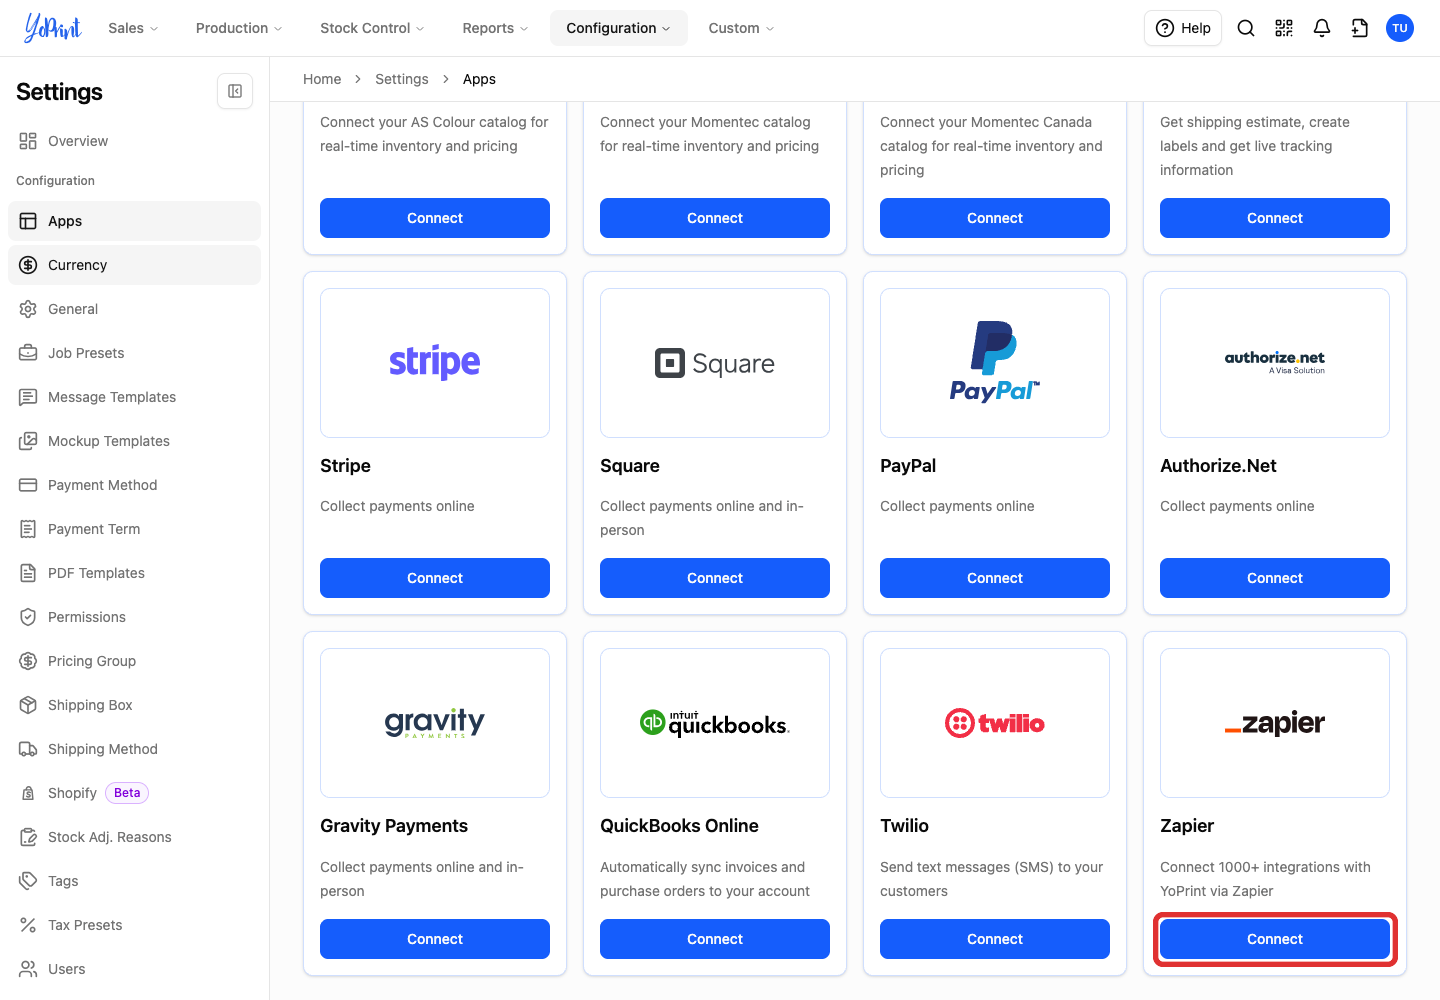Expand the Production menu
This screenshot has width=1440, height=1000.
click(239, 28)
